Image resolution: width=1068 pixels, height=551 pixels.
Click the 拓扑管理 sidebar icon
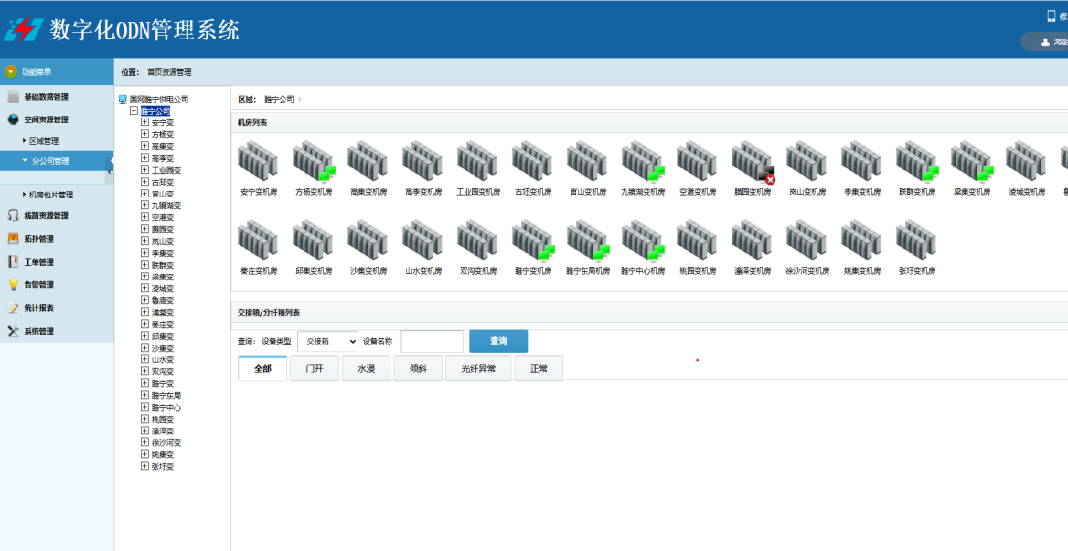pyautogui.click(x=13, y=239)
